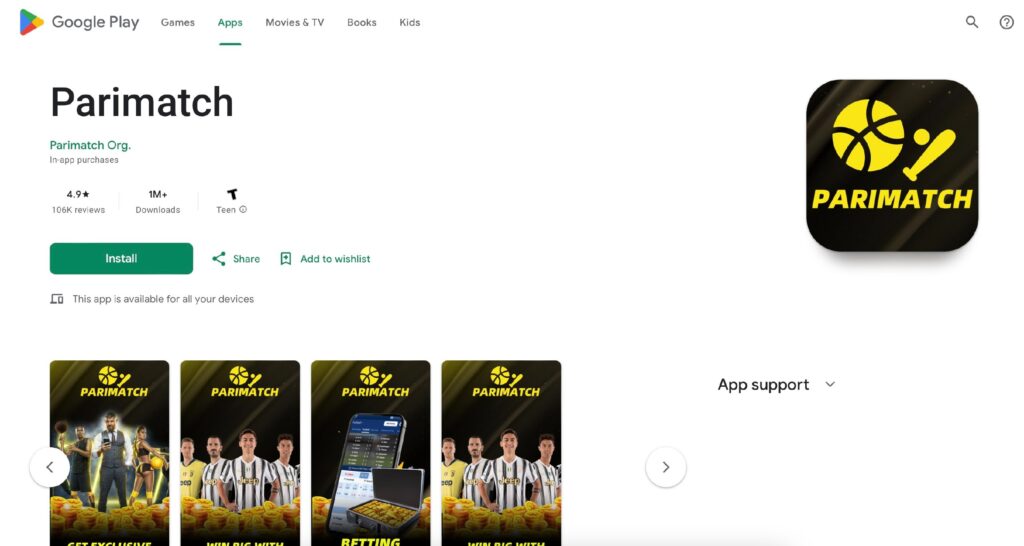Click the devices availability icon
Image resolution: width=1024 pixels, height=546 pixels.
pyautogui.click(x=57, y=299)
